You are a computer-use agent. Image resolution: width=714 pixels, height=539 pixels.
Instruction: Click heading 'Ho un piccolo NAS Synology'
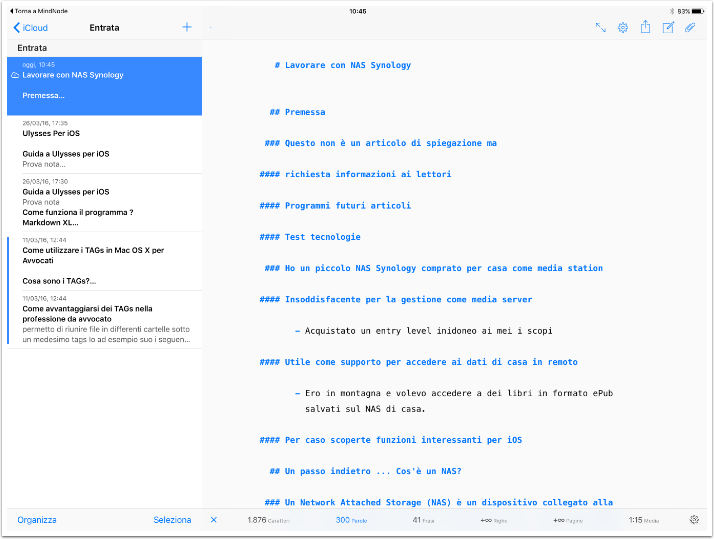[x=434, y=268]
